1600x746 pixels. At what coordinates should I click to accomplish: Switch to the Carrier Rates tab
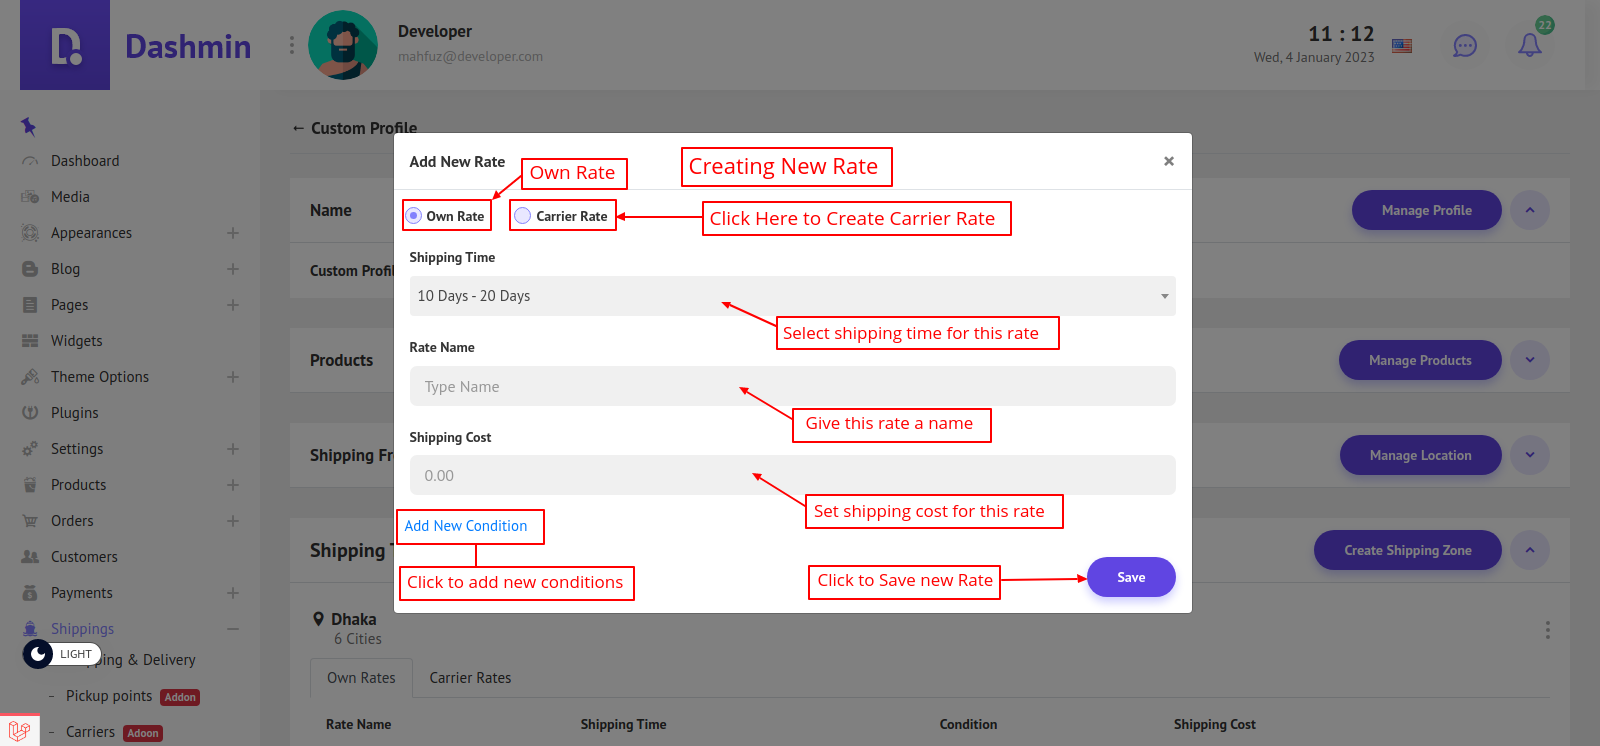click(470, 678)
